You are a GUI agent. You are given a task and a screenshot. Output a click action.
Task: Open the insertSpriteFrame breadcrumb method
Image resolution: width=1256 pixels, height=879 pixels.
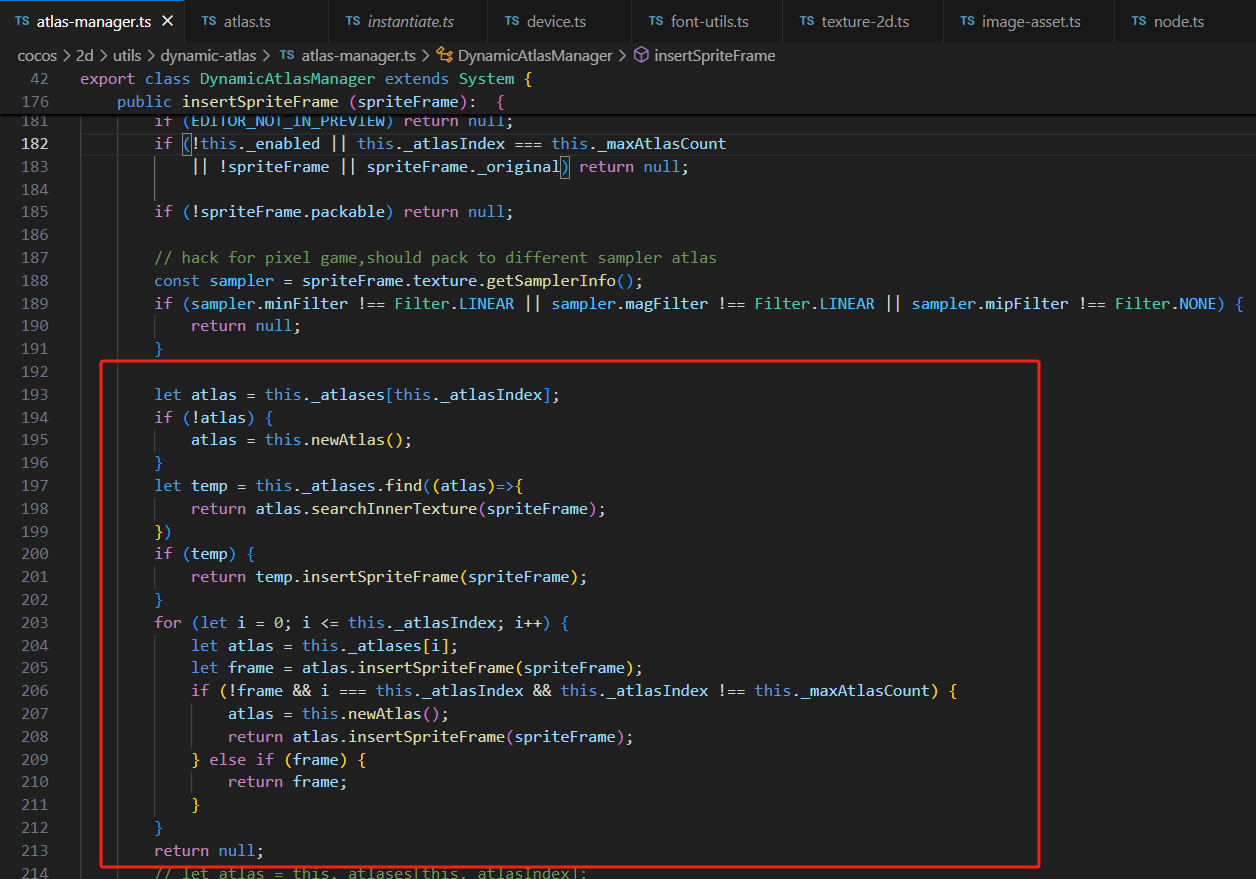[x=714, y=56]
